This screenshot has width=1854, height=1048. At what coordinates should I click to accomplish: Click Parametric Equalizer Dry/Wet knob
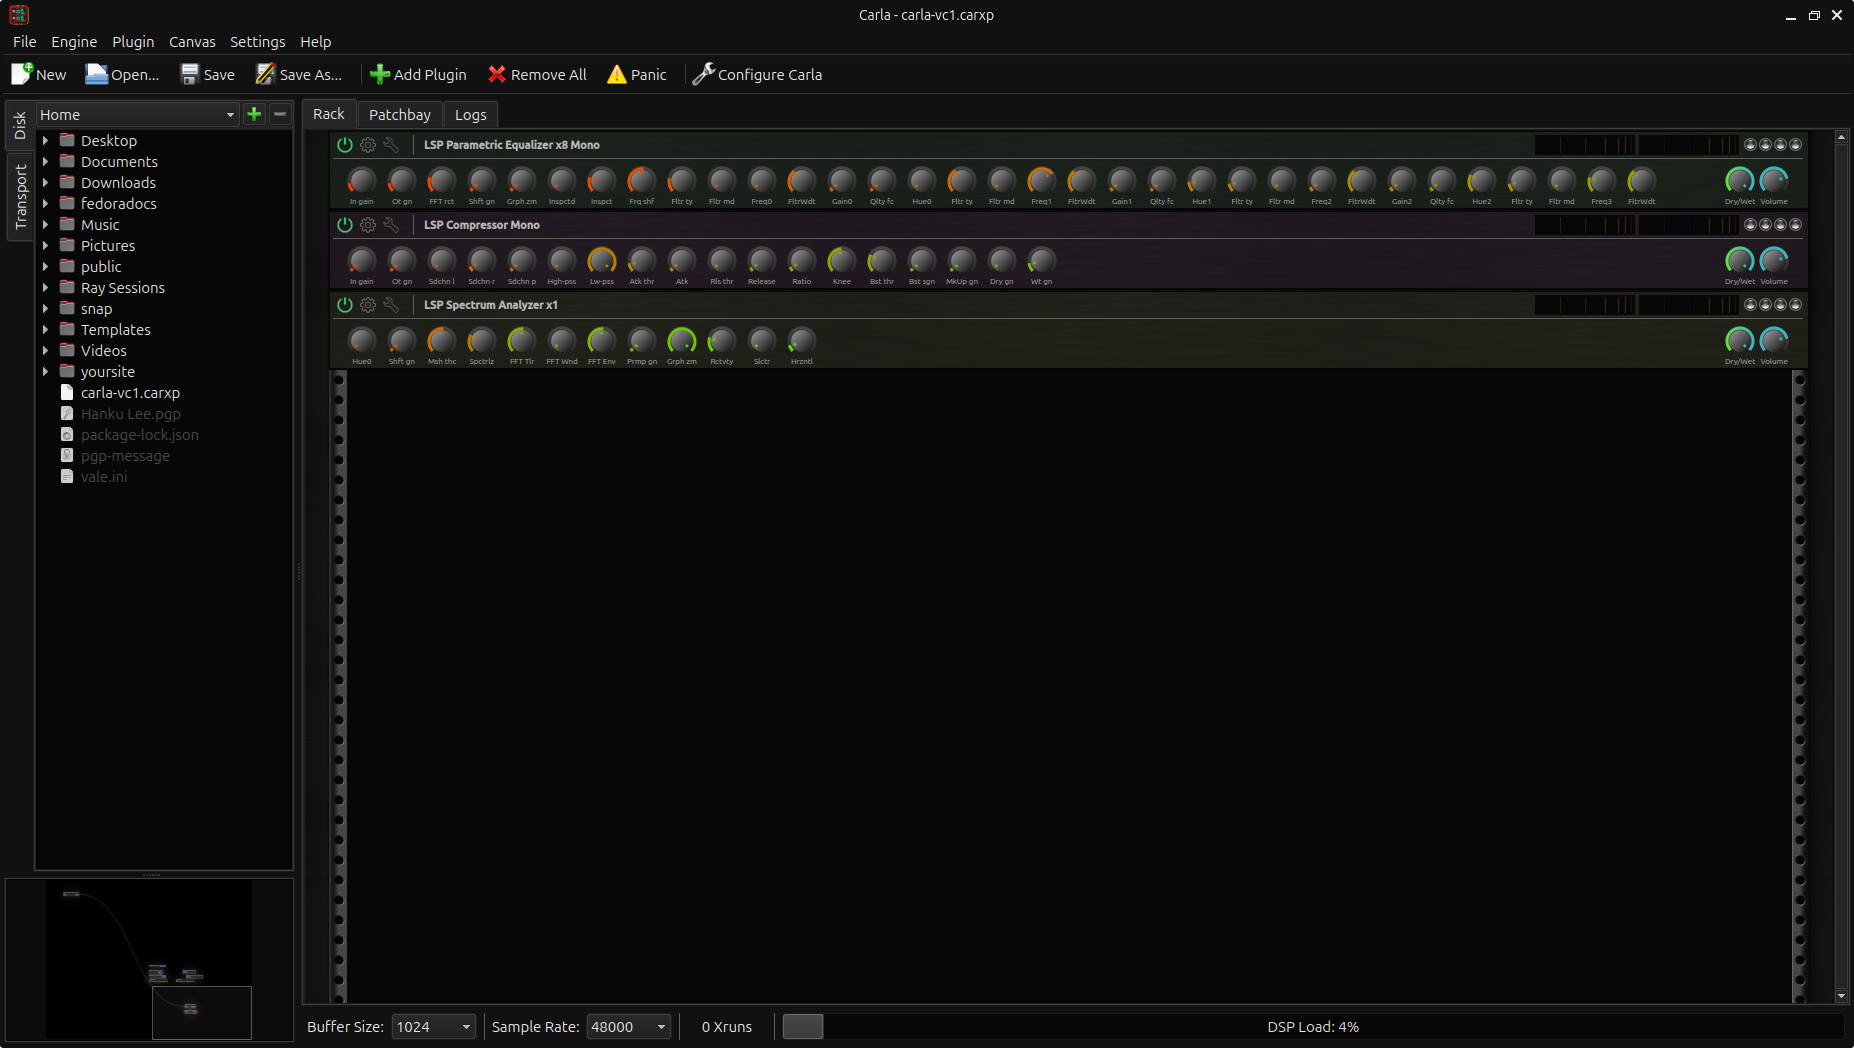[x=1739, y=180]
